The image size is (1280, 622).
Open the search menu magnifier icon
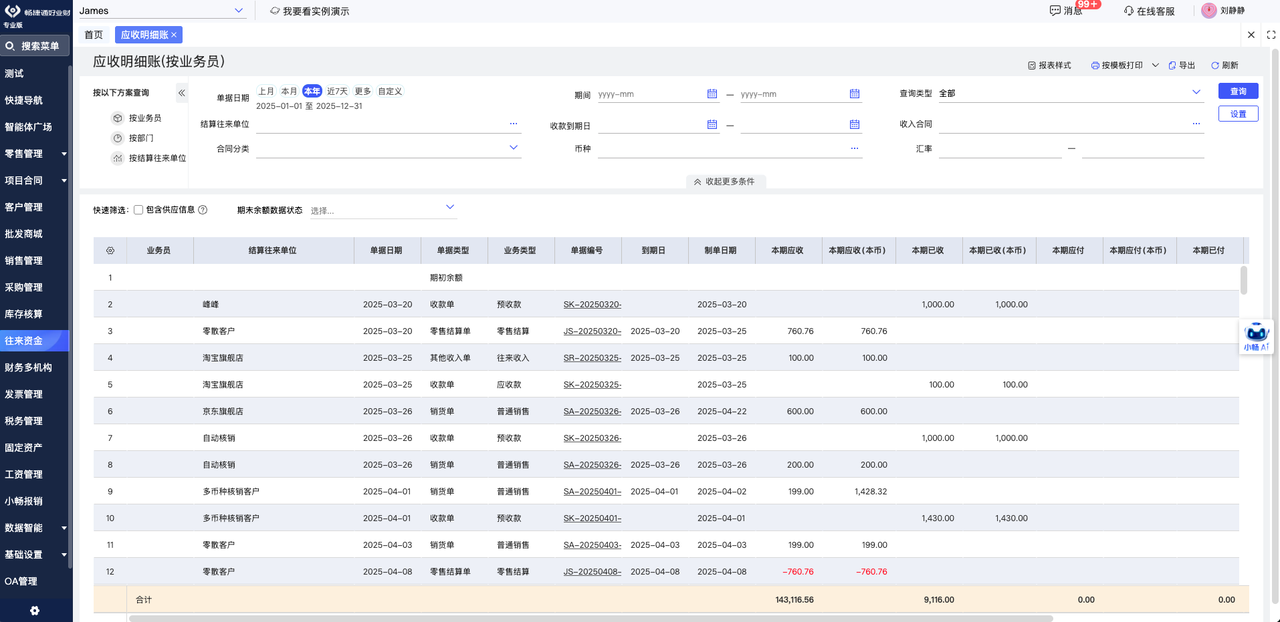pos(10,46)
